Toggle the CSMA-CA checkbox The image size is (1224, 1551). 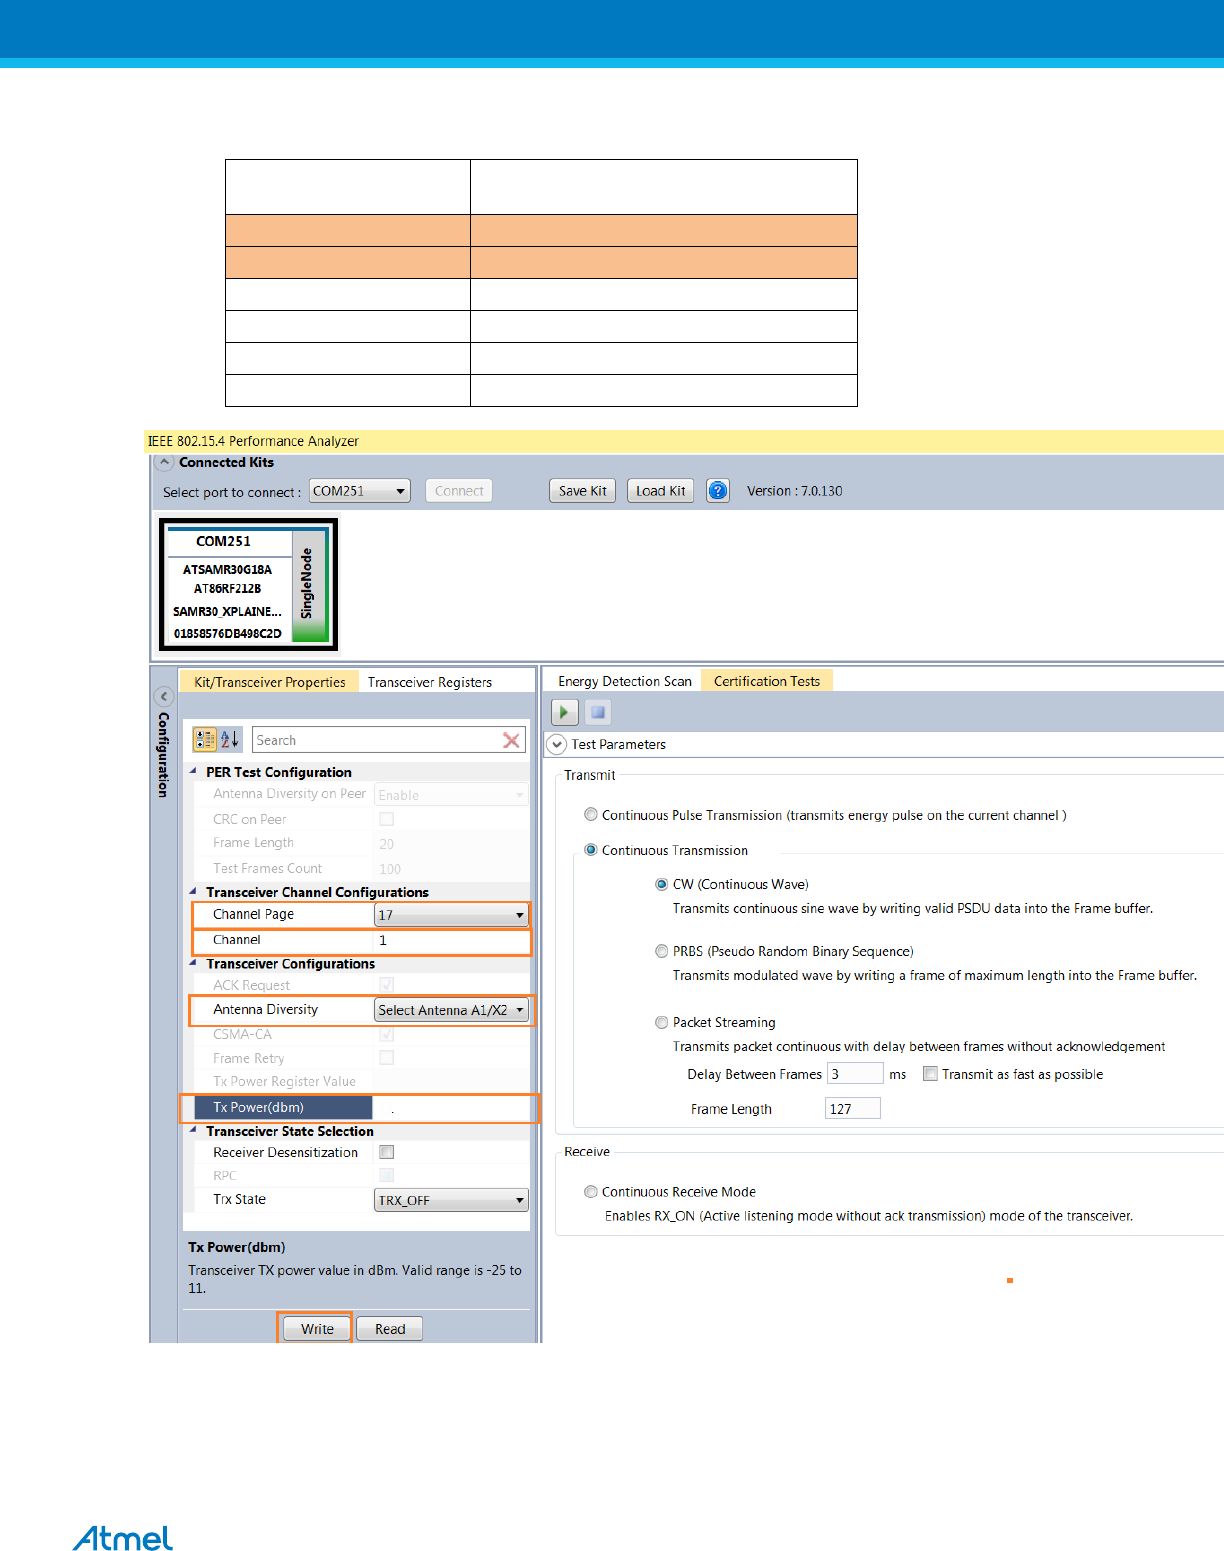[387, 1034]
